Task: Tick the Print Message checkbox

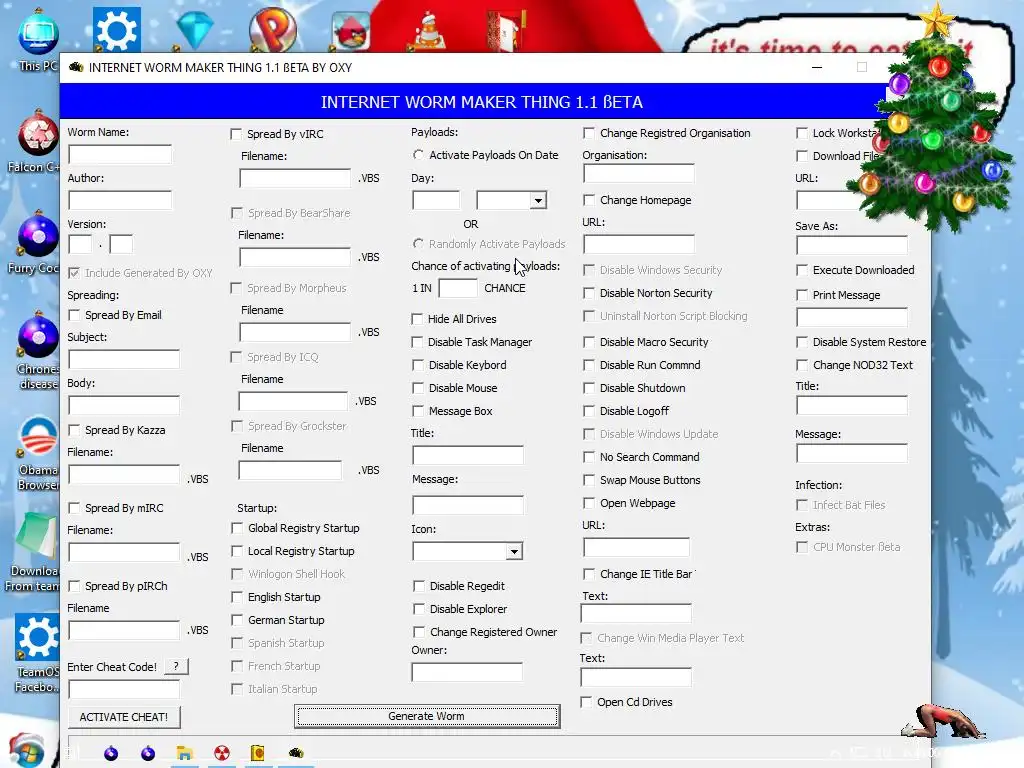Action: point(802,295)
